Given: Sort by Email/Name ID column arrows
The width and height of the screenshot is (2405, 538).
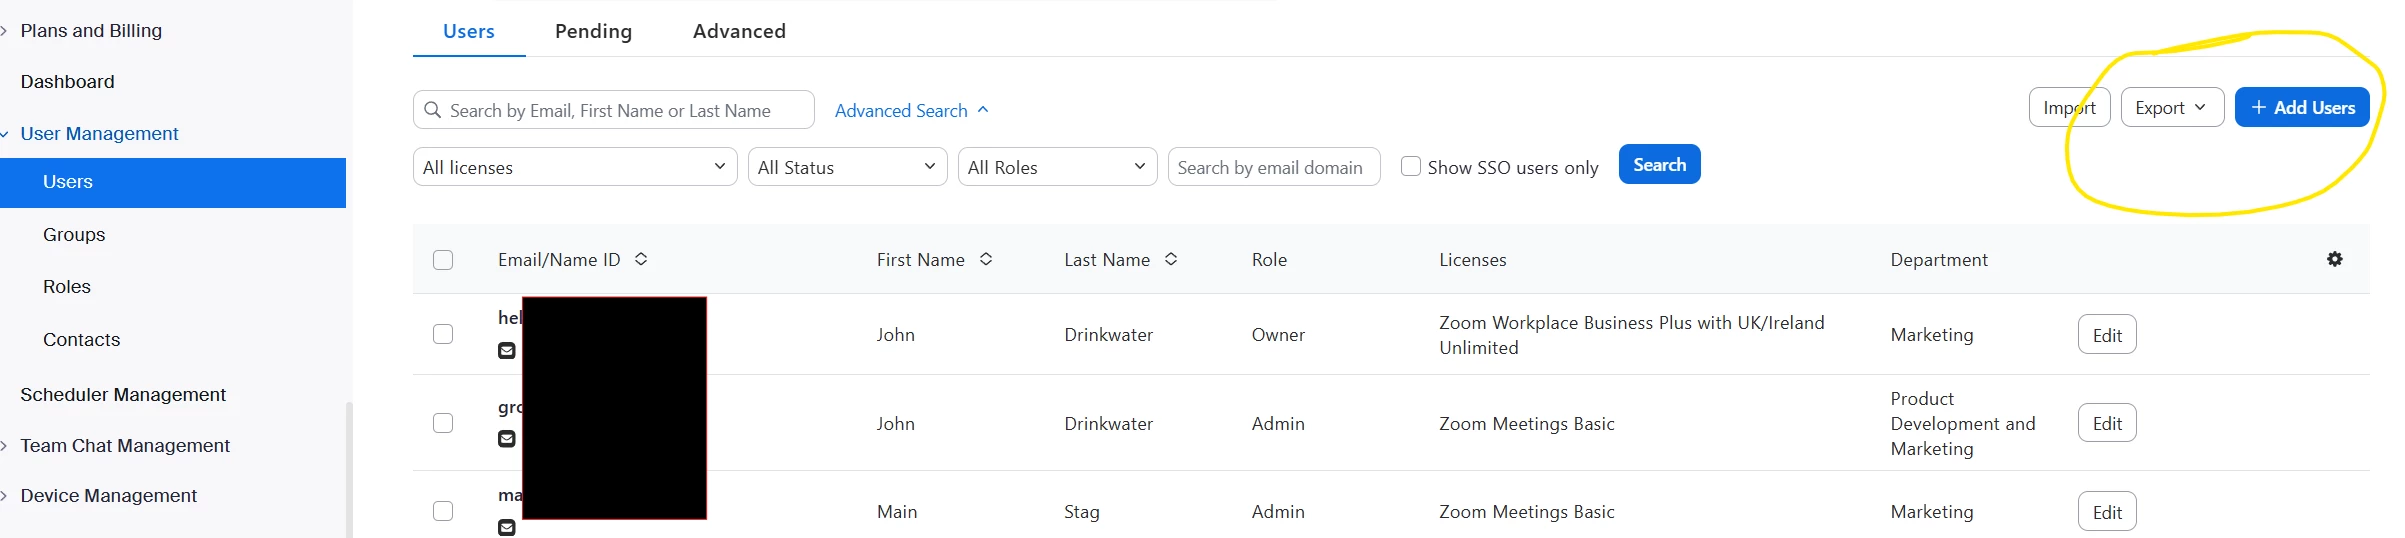Looking at the screenshot, I should [x=641, y=259].
